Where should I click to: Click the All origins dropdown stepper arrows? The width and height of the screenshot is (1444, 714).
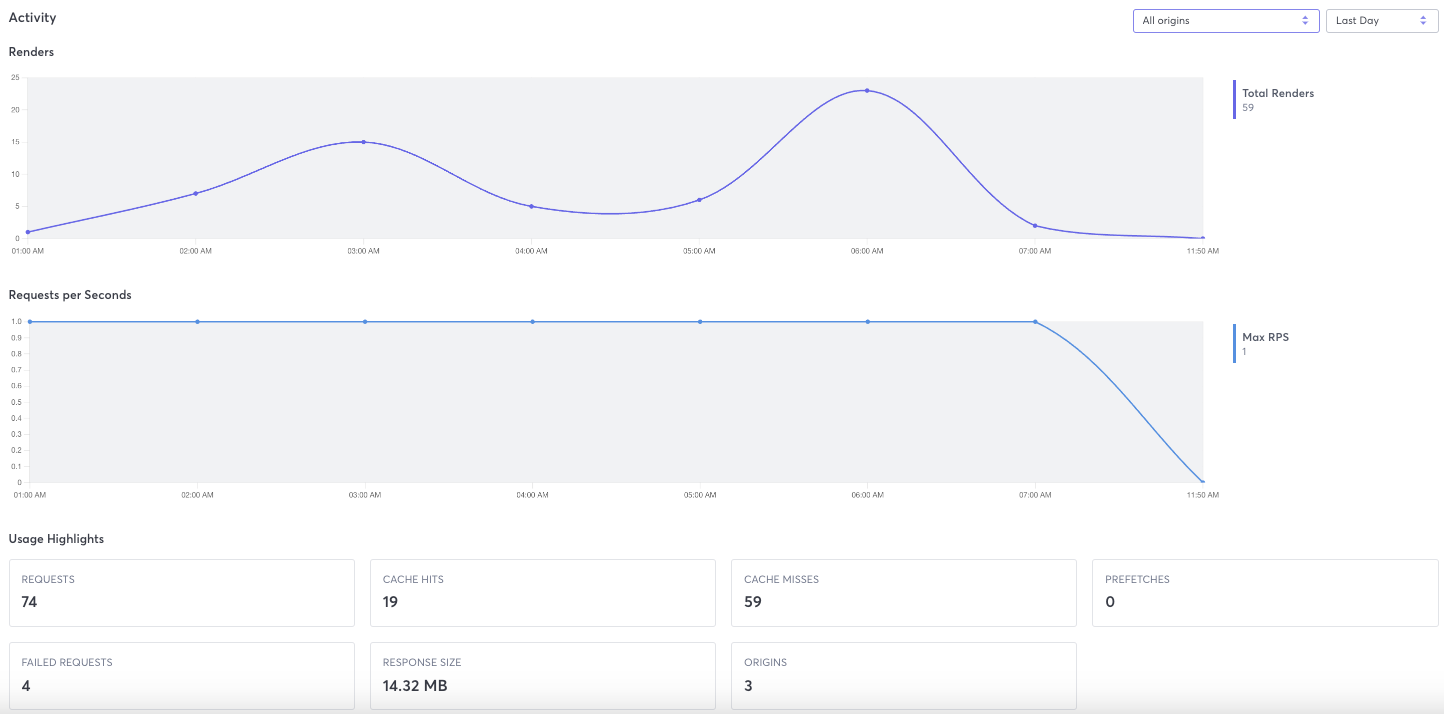[1305, 20]
